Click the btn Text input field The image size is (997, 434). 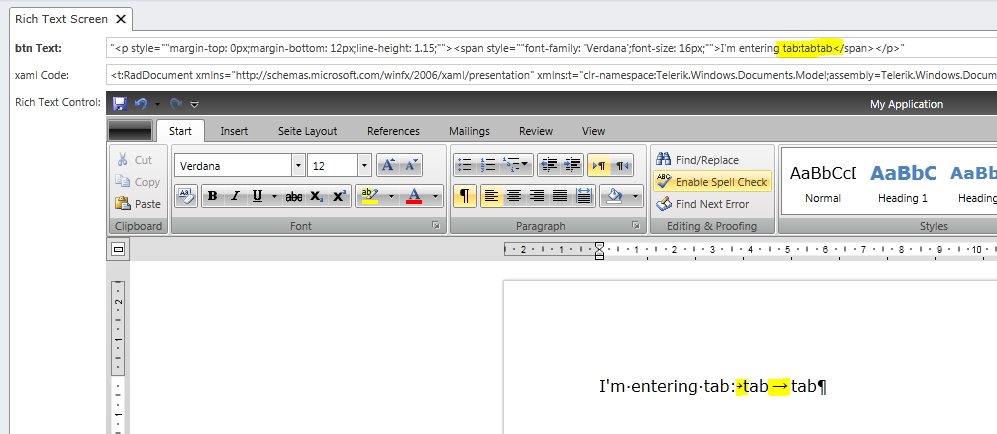coord(551,48)
